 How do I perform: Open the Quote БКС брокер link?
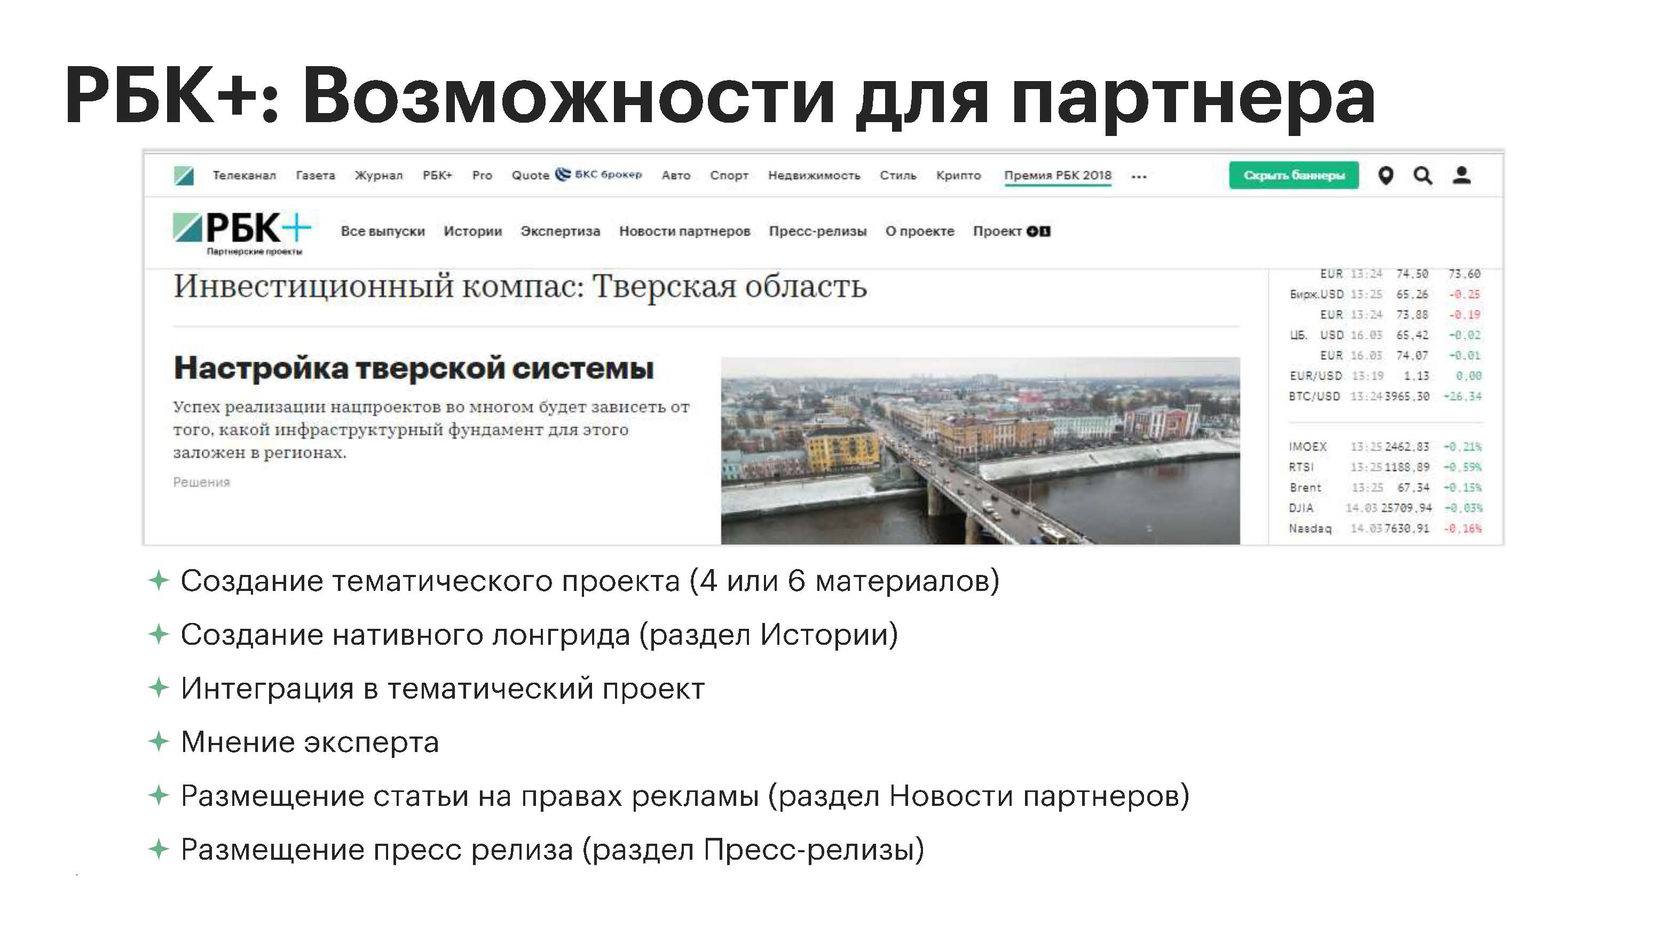577,175
